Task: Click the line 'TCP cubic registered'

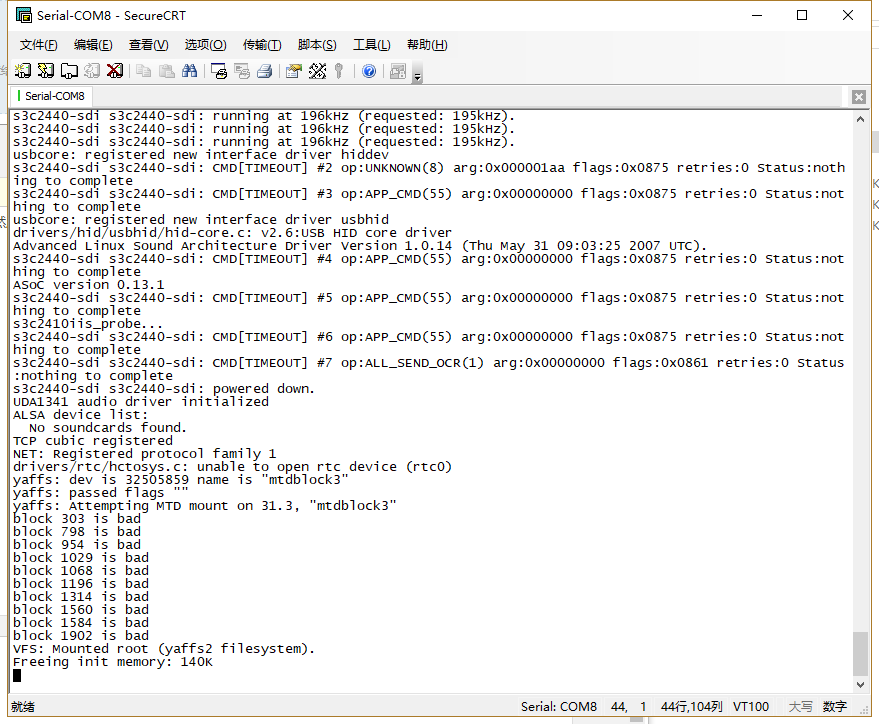Action: coord(93,440)
